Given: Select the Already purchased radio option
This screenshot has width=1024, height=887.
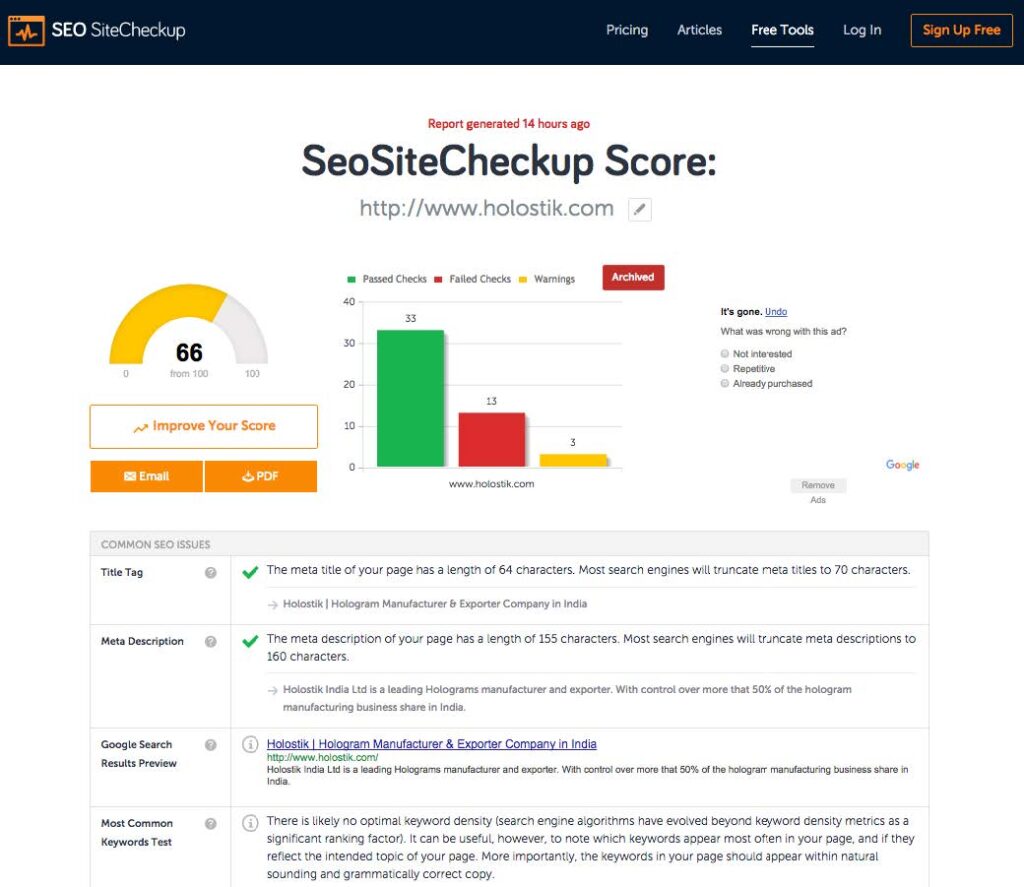Looking at the screenshot, I should (x=724, y=383).
